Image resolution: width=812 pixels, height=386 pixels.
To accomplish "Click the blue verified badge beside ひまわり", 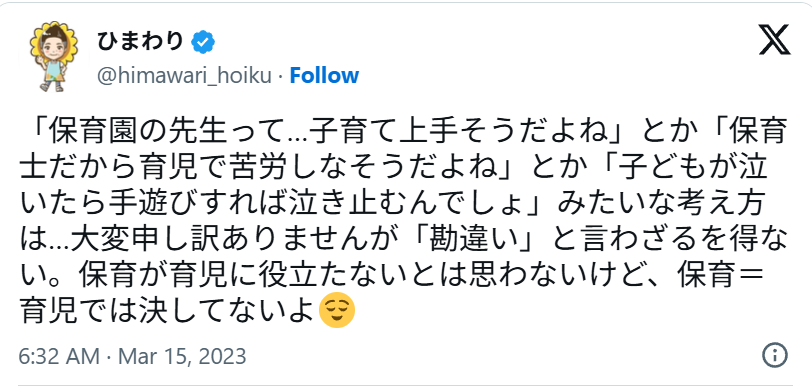I will (x=203, y=42).
